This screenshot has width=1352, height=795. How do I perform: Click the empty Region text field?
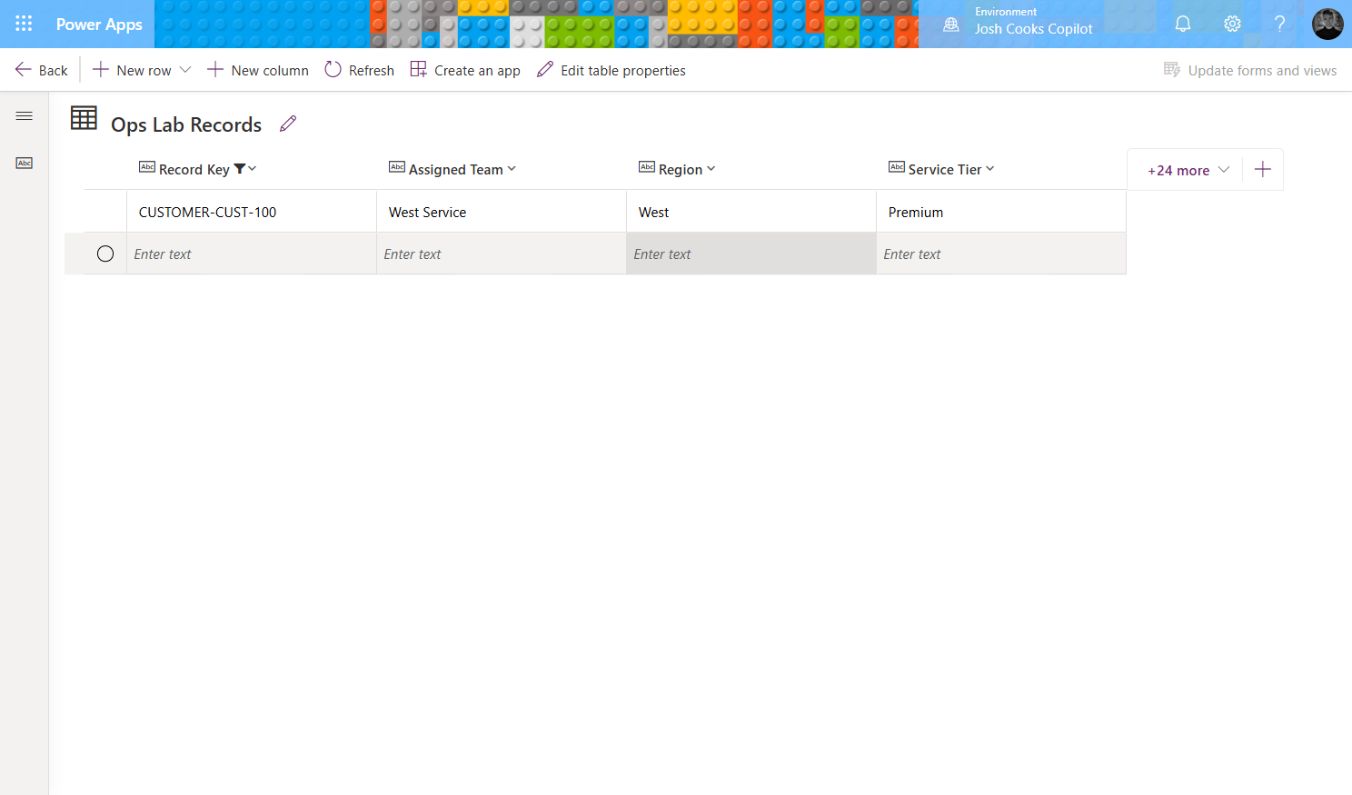point(751,254)
